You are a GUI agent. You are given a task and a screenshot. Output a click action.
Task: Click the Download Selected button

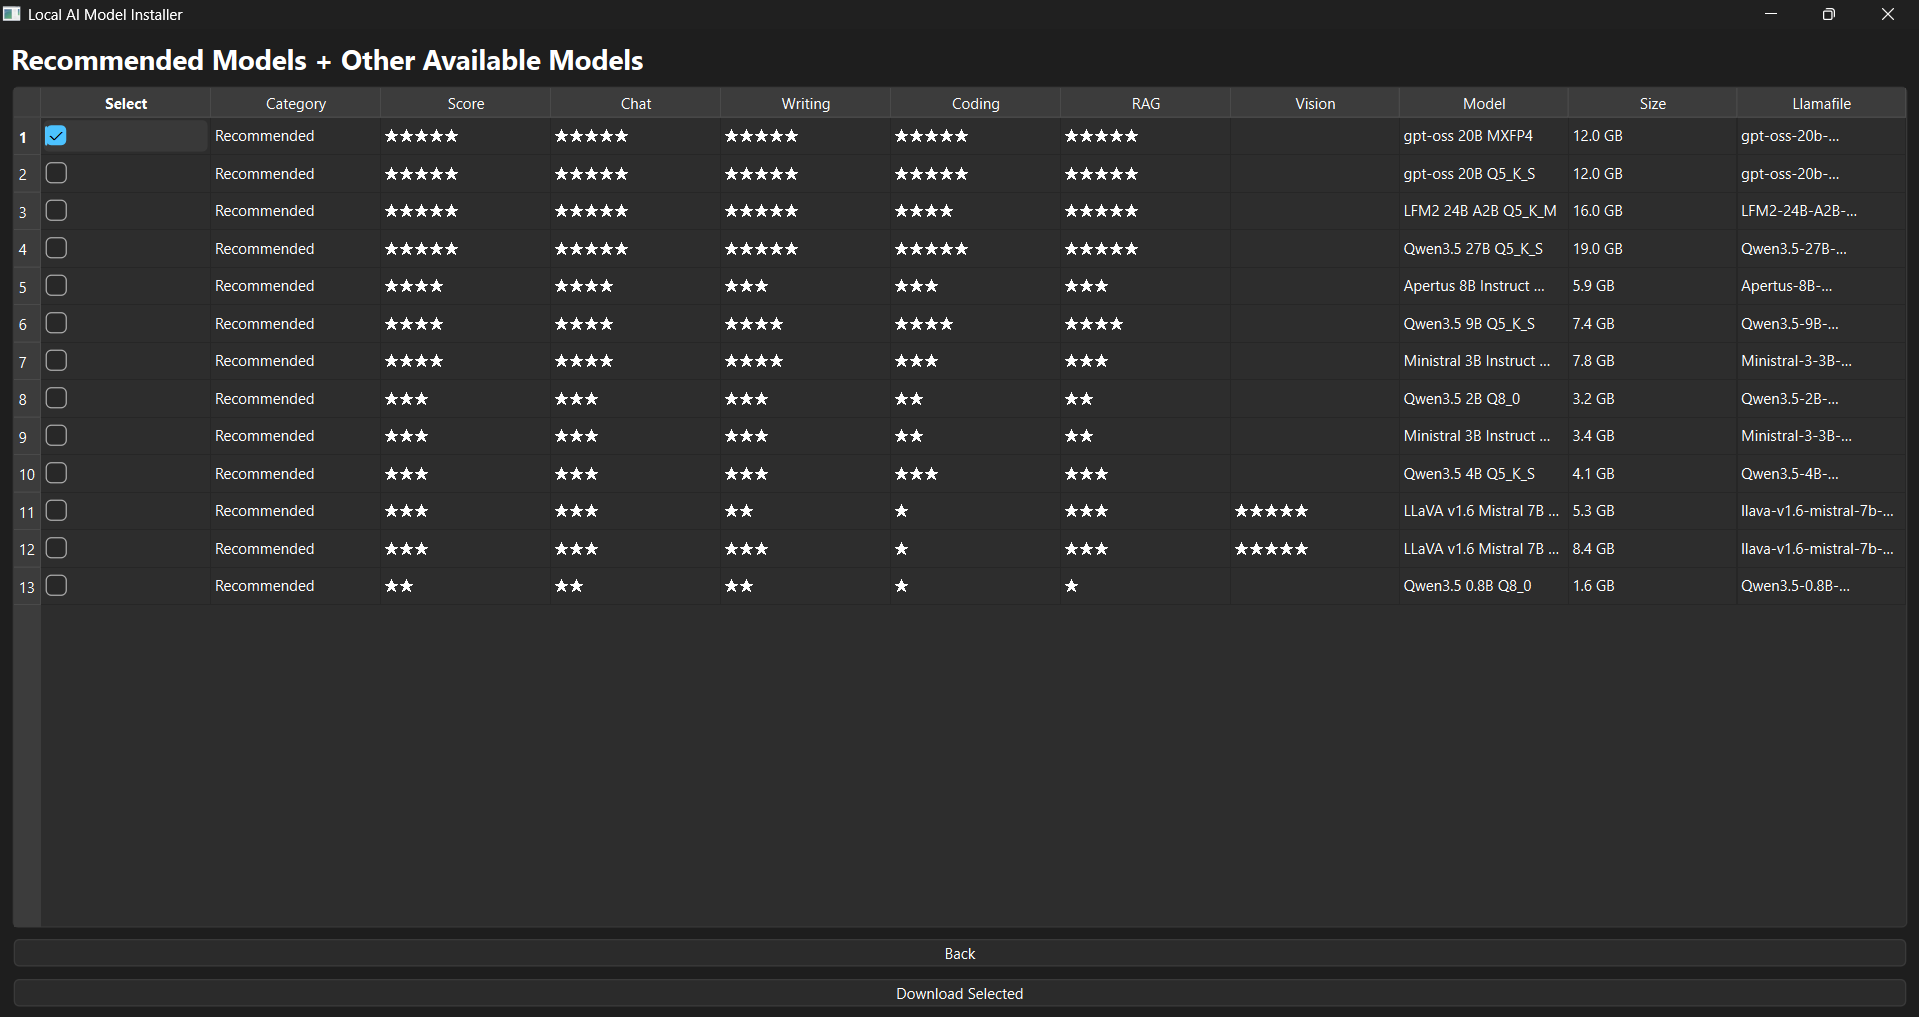click(960, 993)
